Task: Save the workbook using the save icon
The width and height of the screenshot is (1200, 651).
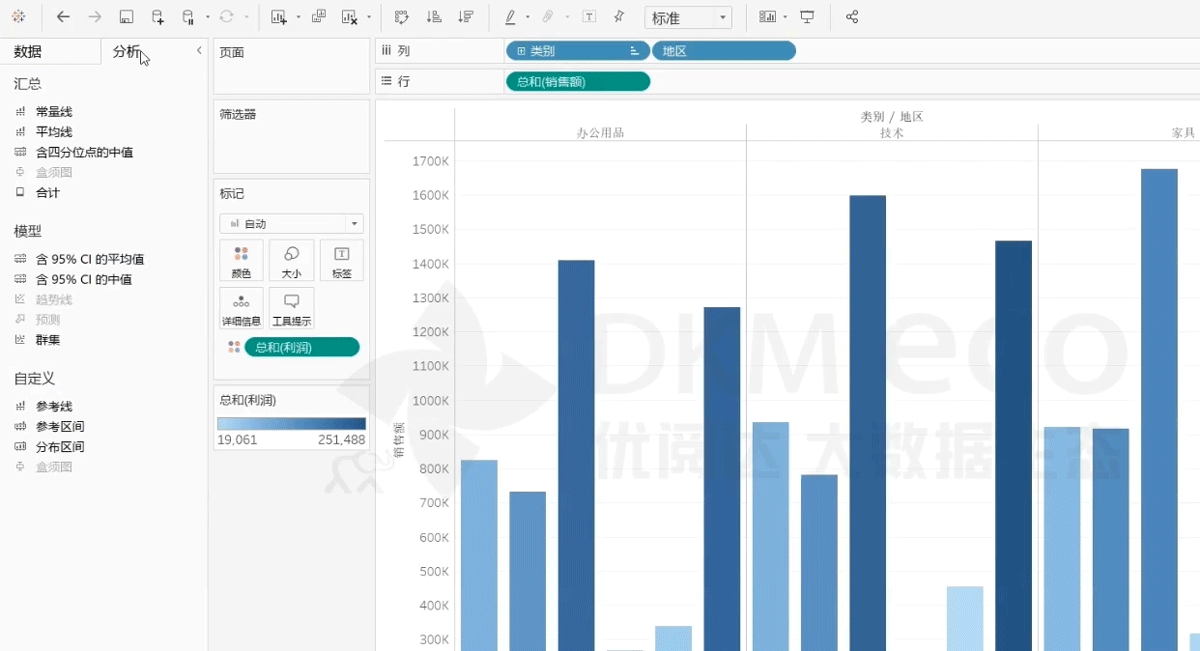Action: (x=126, y=17)
